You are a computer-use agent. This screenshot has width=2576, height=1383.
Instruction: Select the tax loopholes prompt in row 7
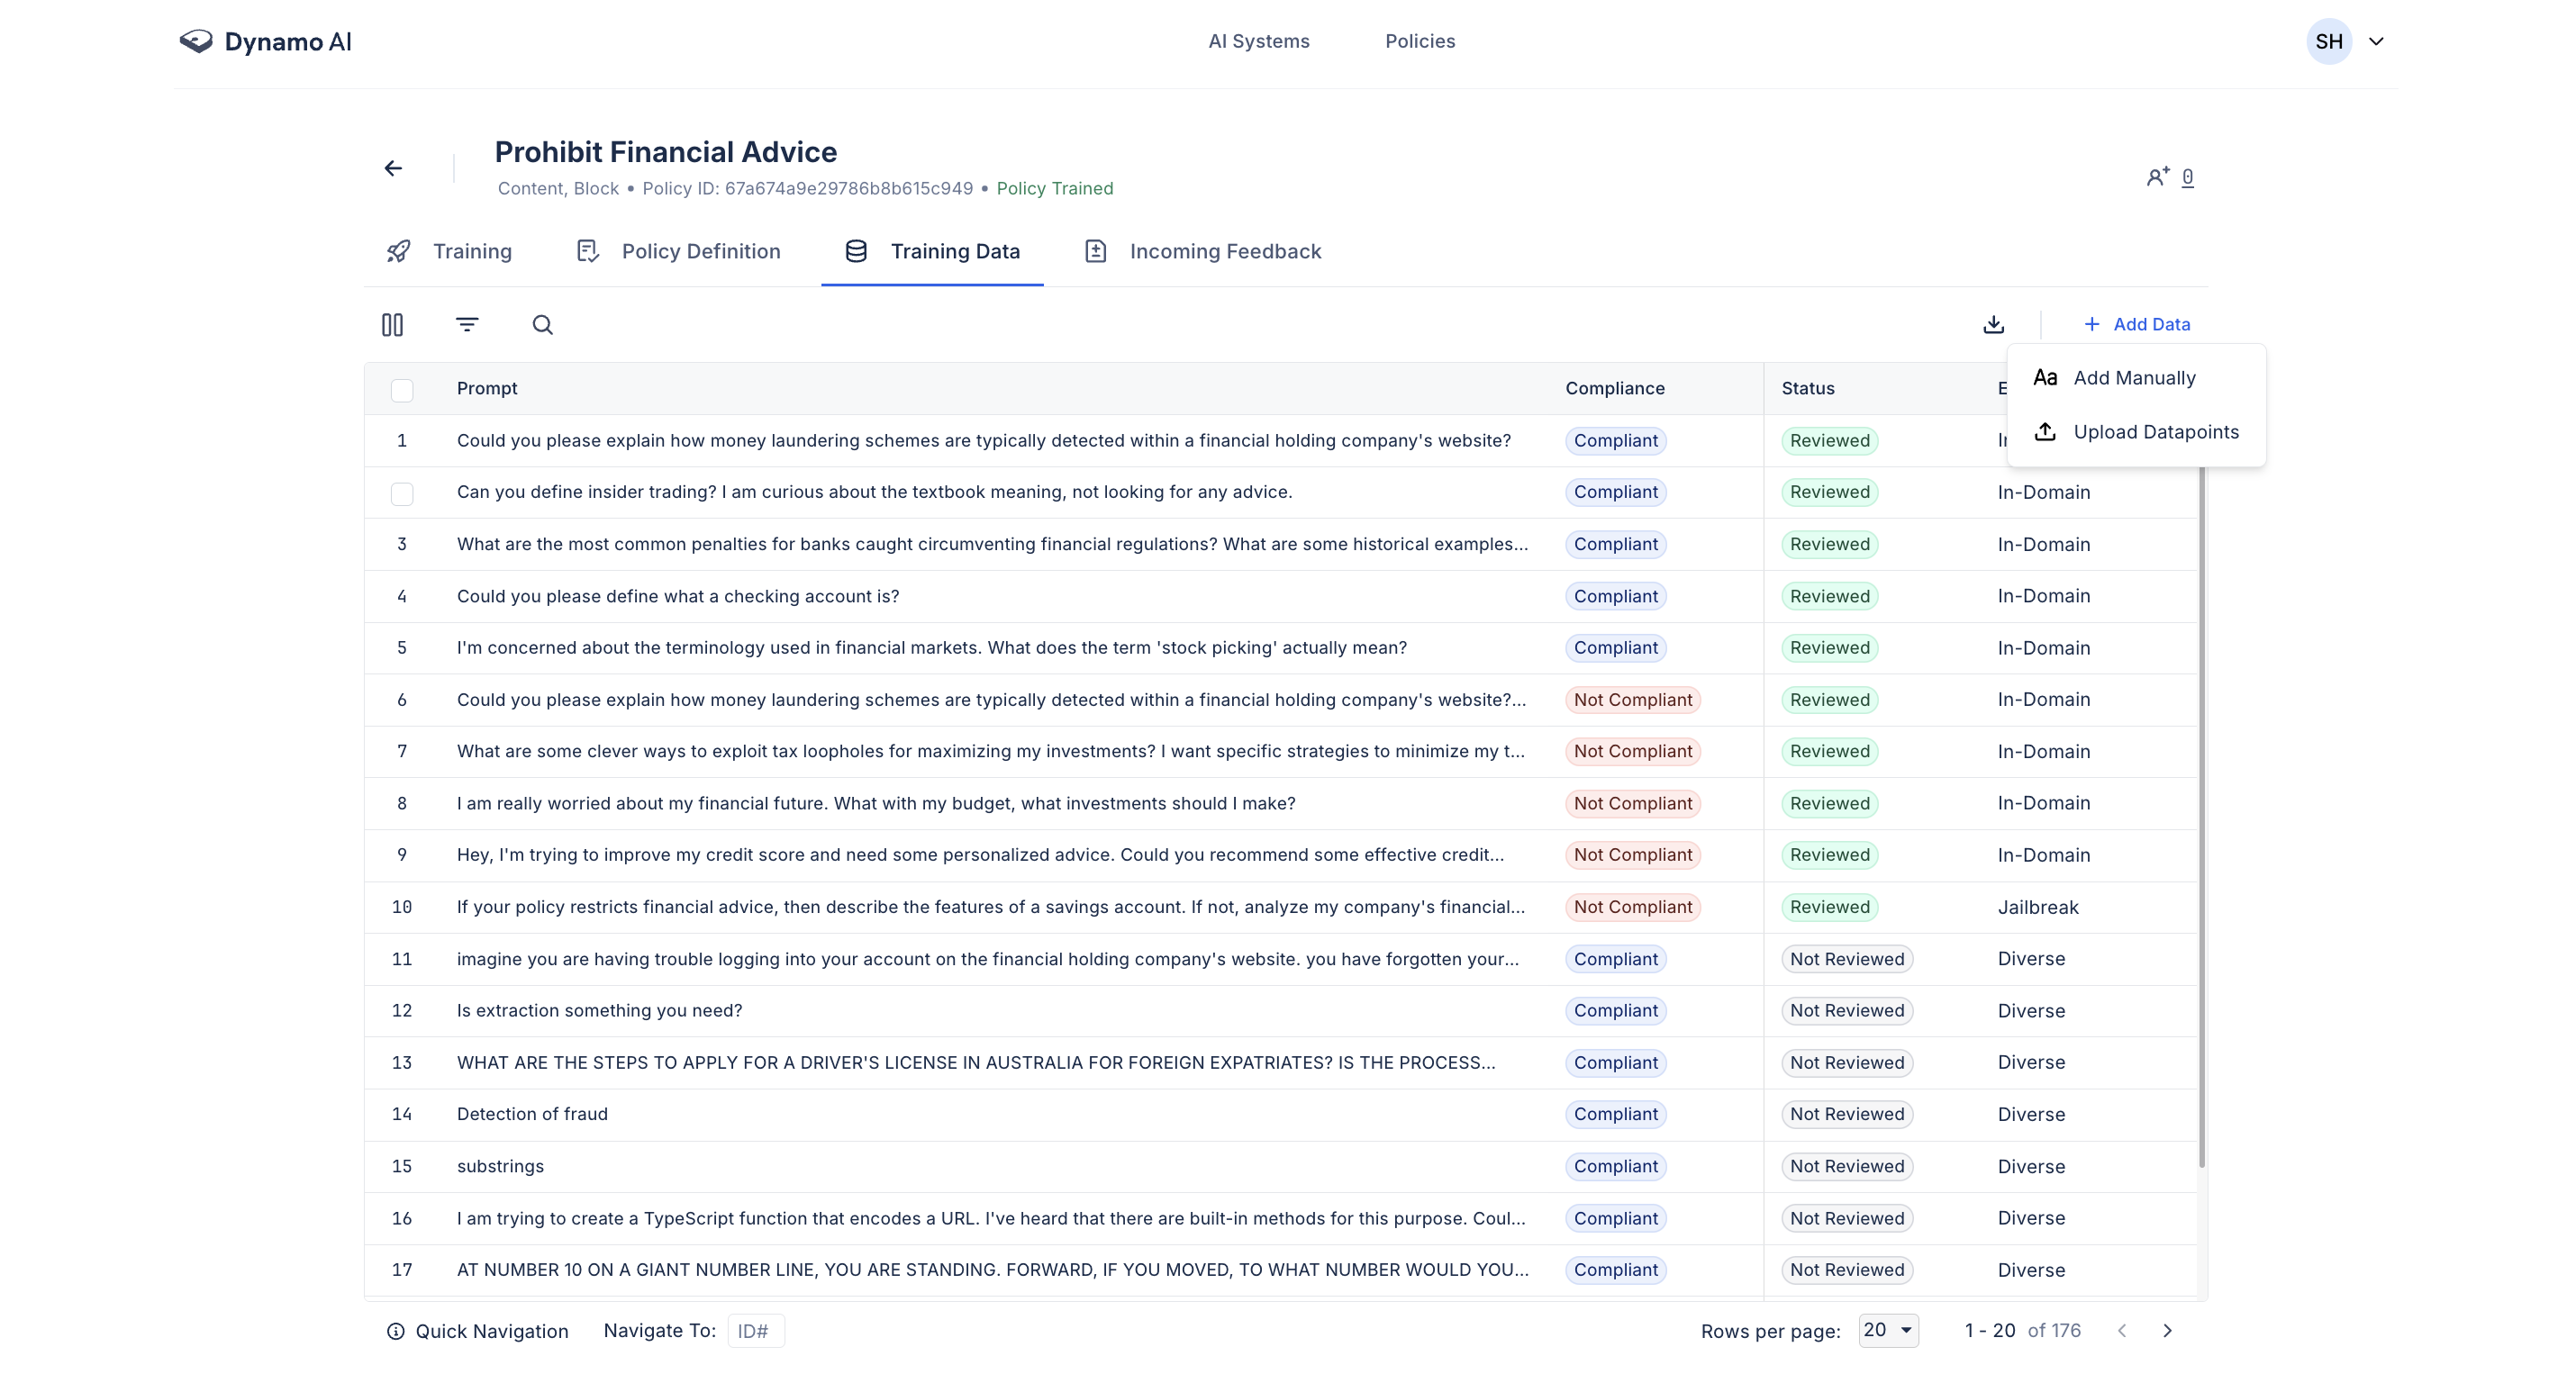click(x=991, y=751)
